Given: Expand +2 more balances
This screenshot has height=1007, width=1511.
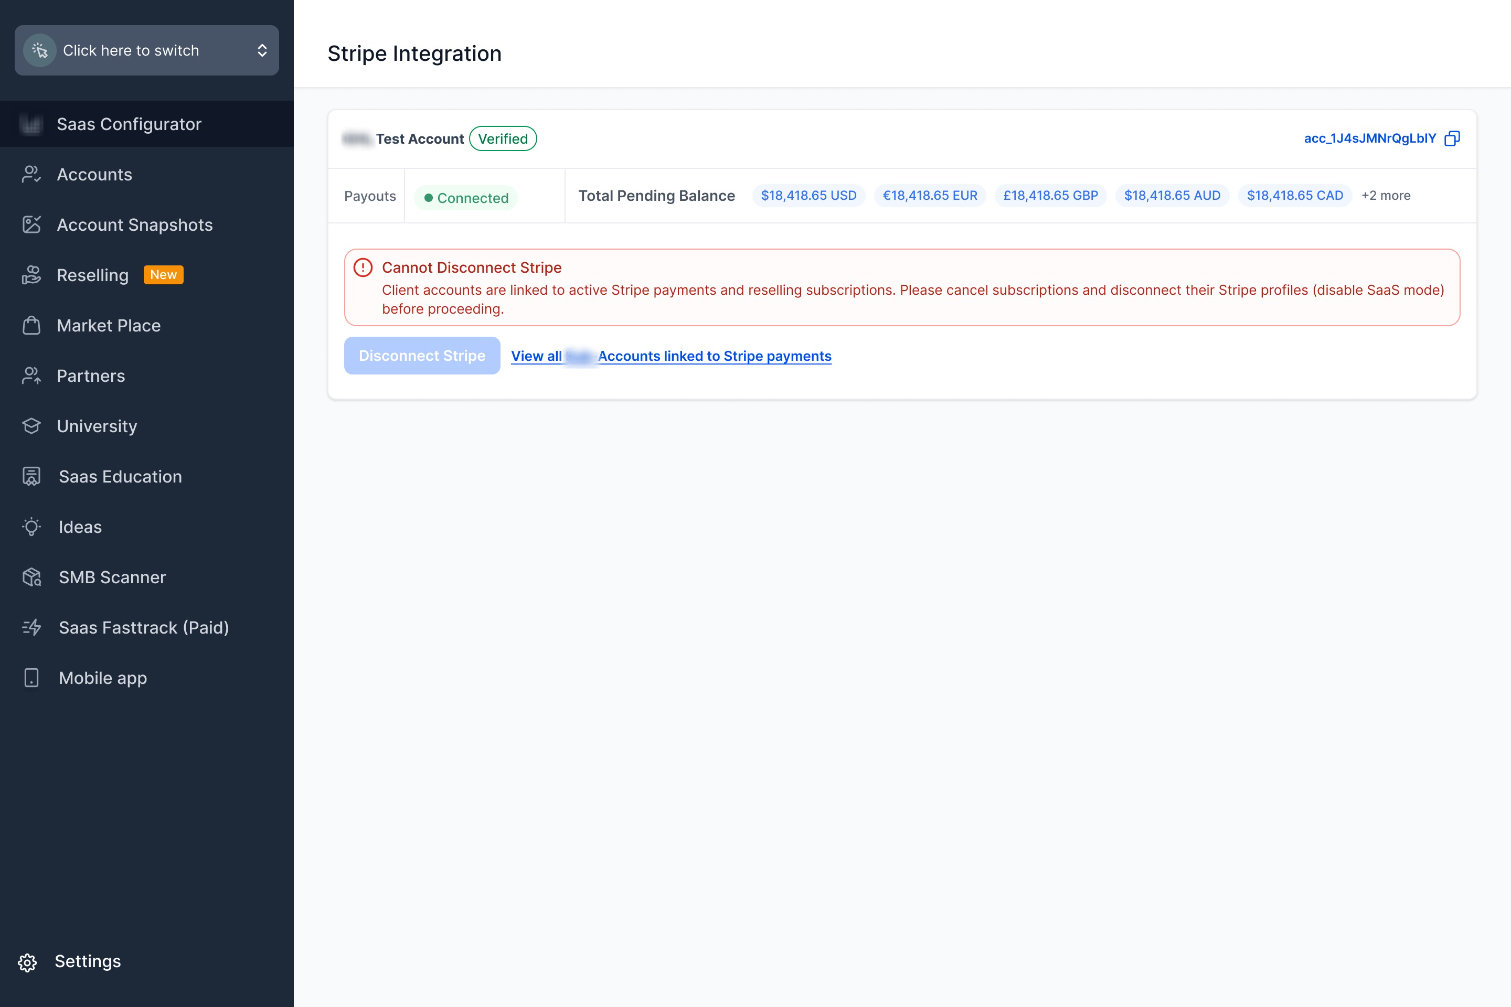Looking at the screenshot, I should click(x=1386, y=196).
